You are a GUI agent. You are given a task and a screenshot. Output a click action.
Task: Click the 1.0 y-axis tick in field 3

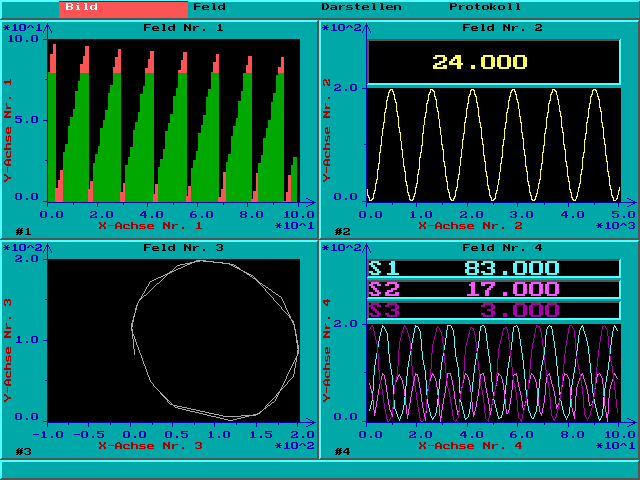click(27, 340)
